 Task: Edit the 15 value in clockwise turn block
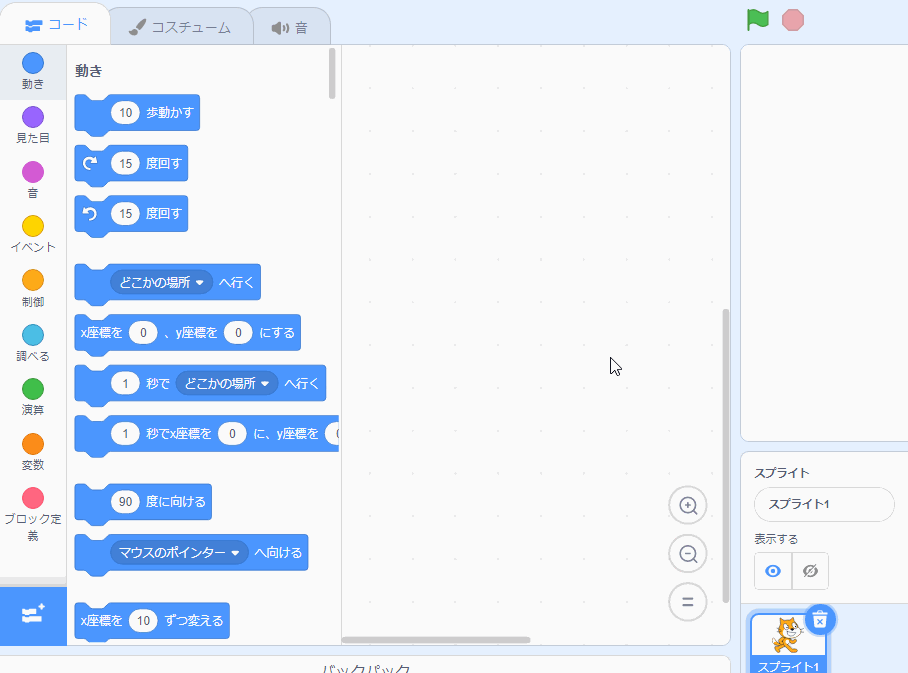[126, 163]
